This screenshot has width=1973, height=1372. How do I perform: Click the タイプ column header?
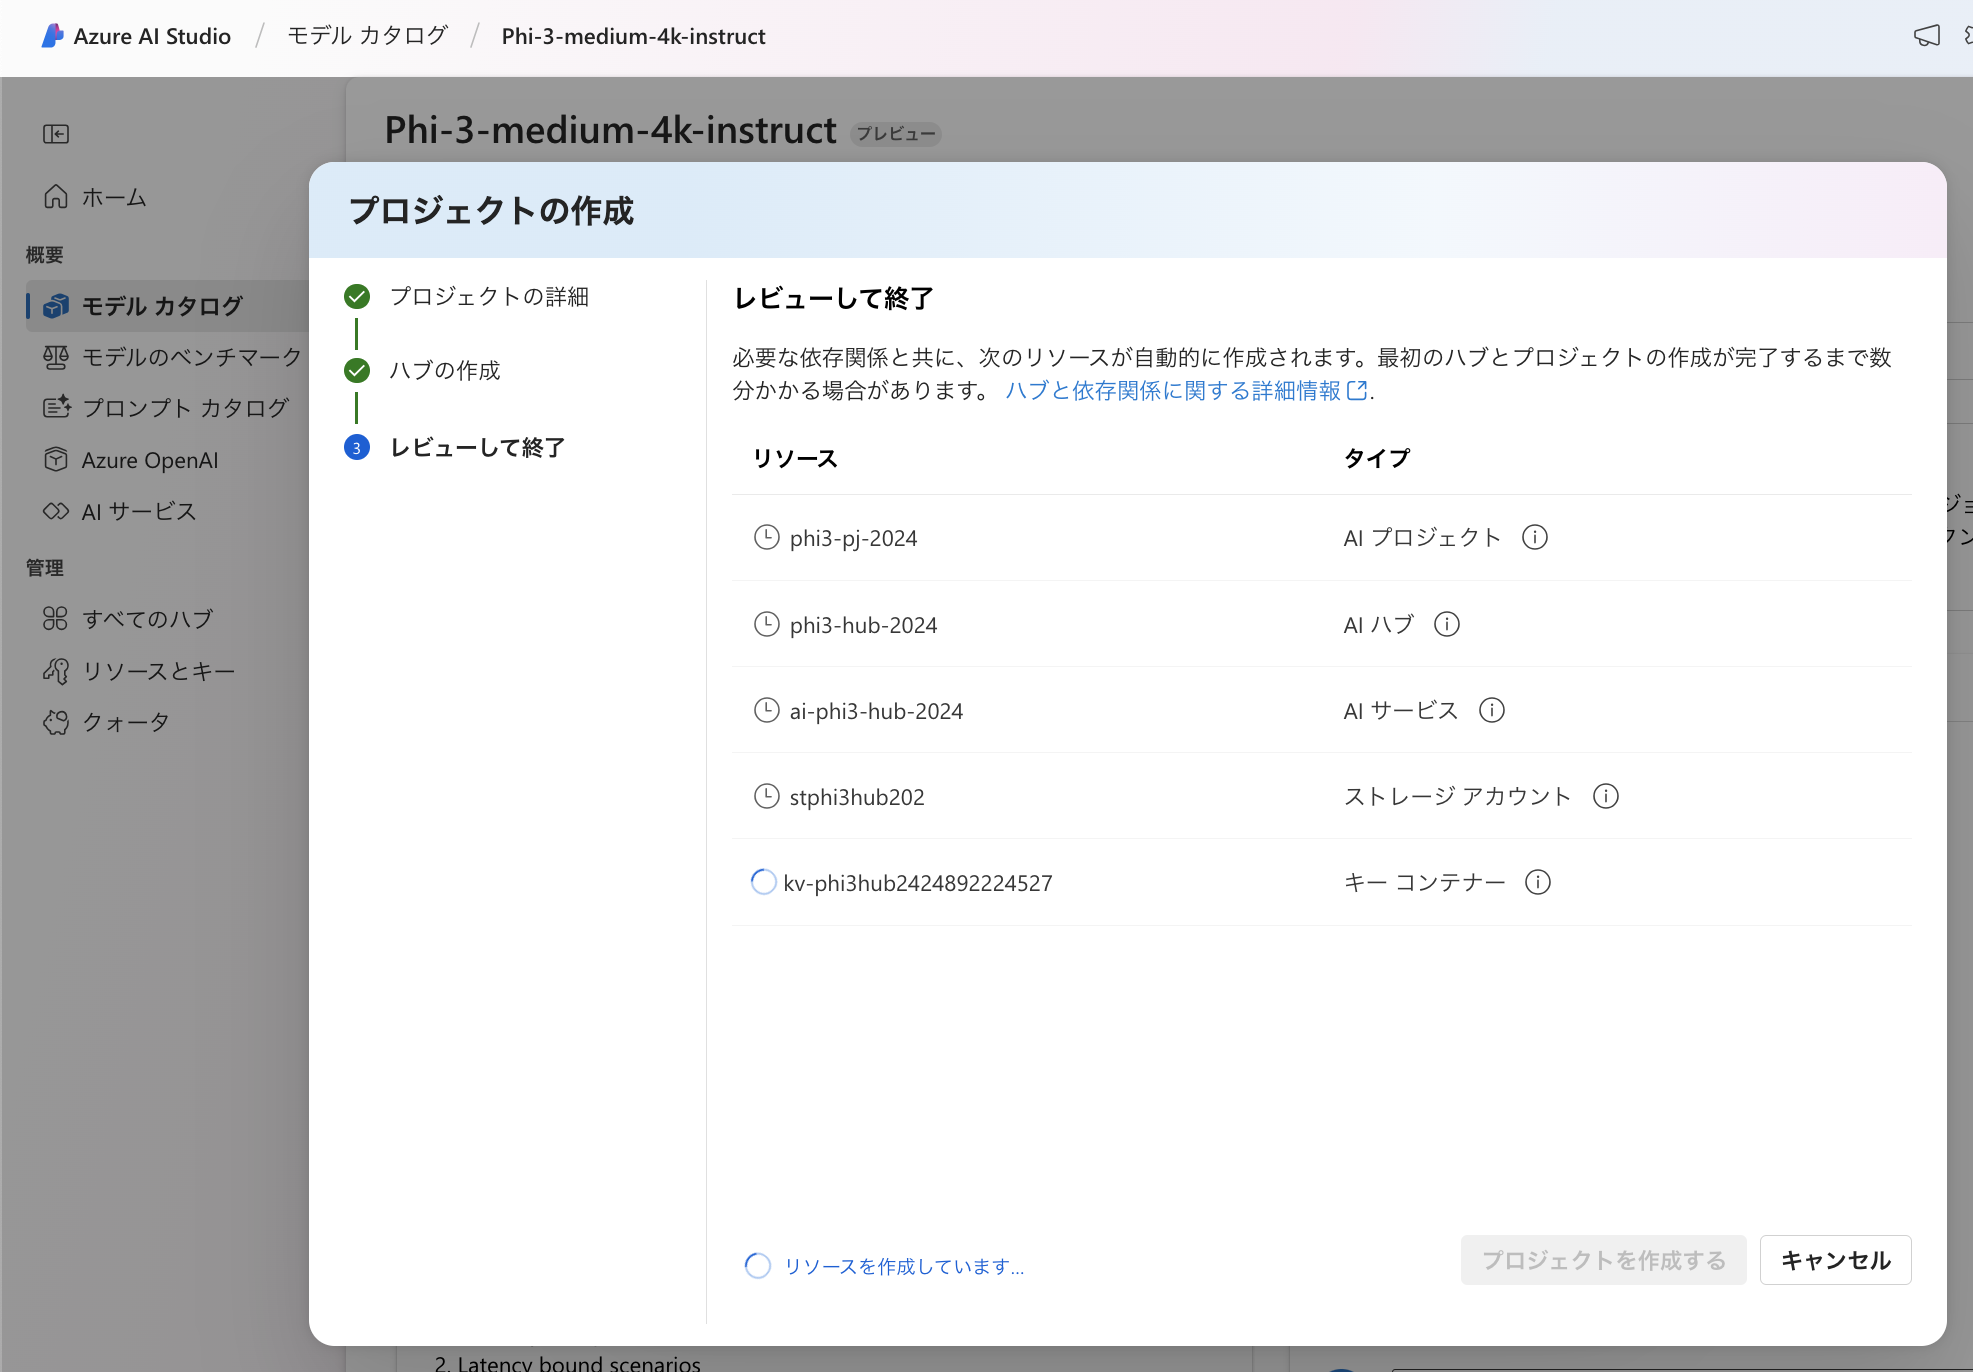tap(1376, 459)
